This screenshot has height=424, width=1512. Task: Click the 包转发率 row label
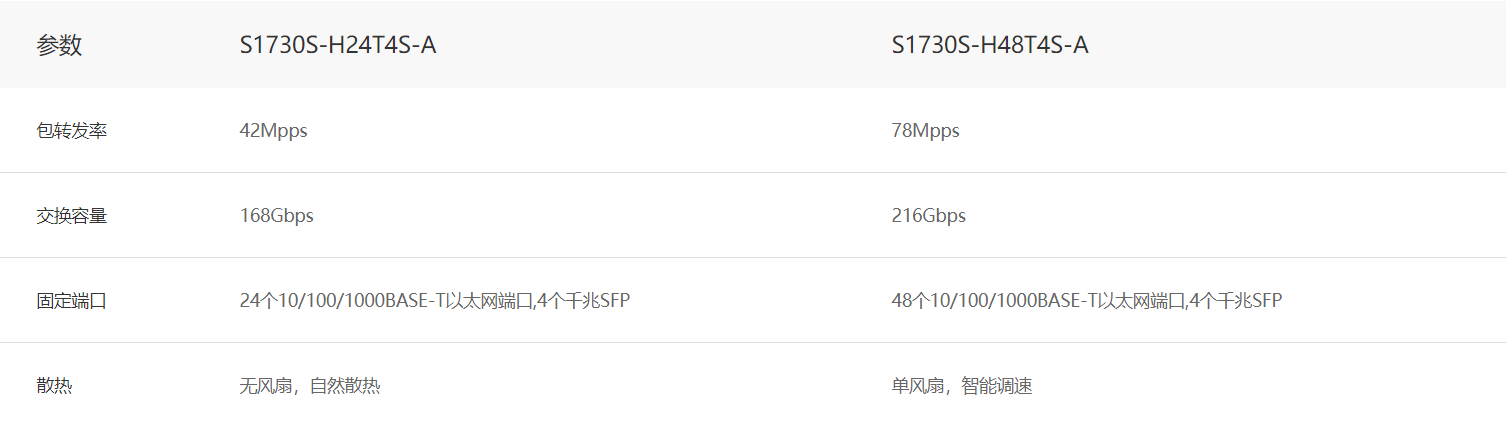pyautogui.click(x=71, y=131)
